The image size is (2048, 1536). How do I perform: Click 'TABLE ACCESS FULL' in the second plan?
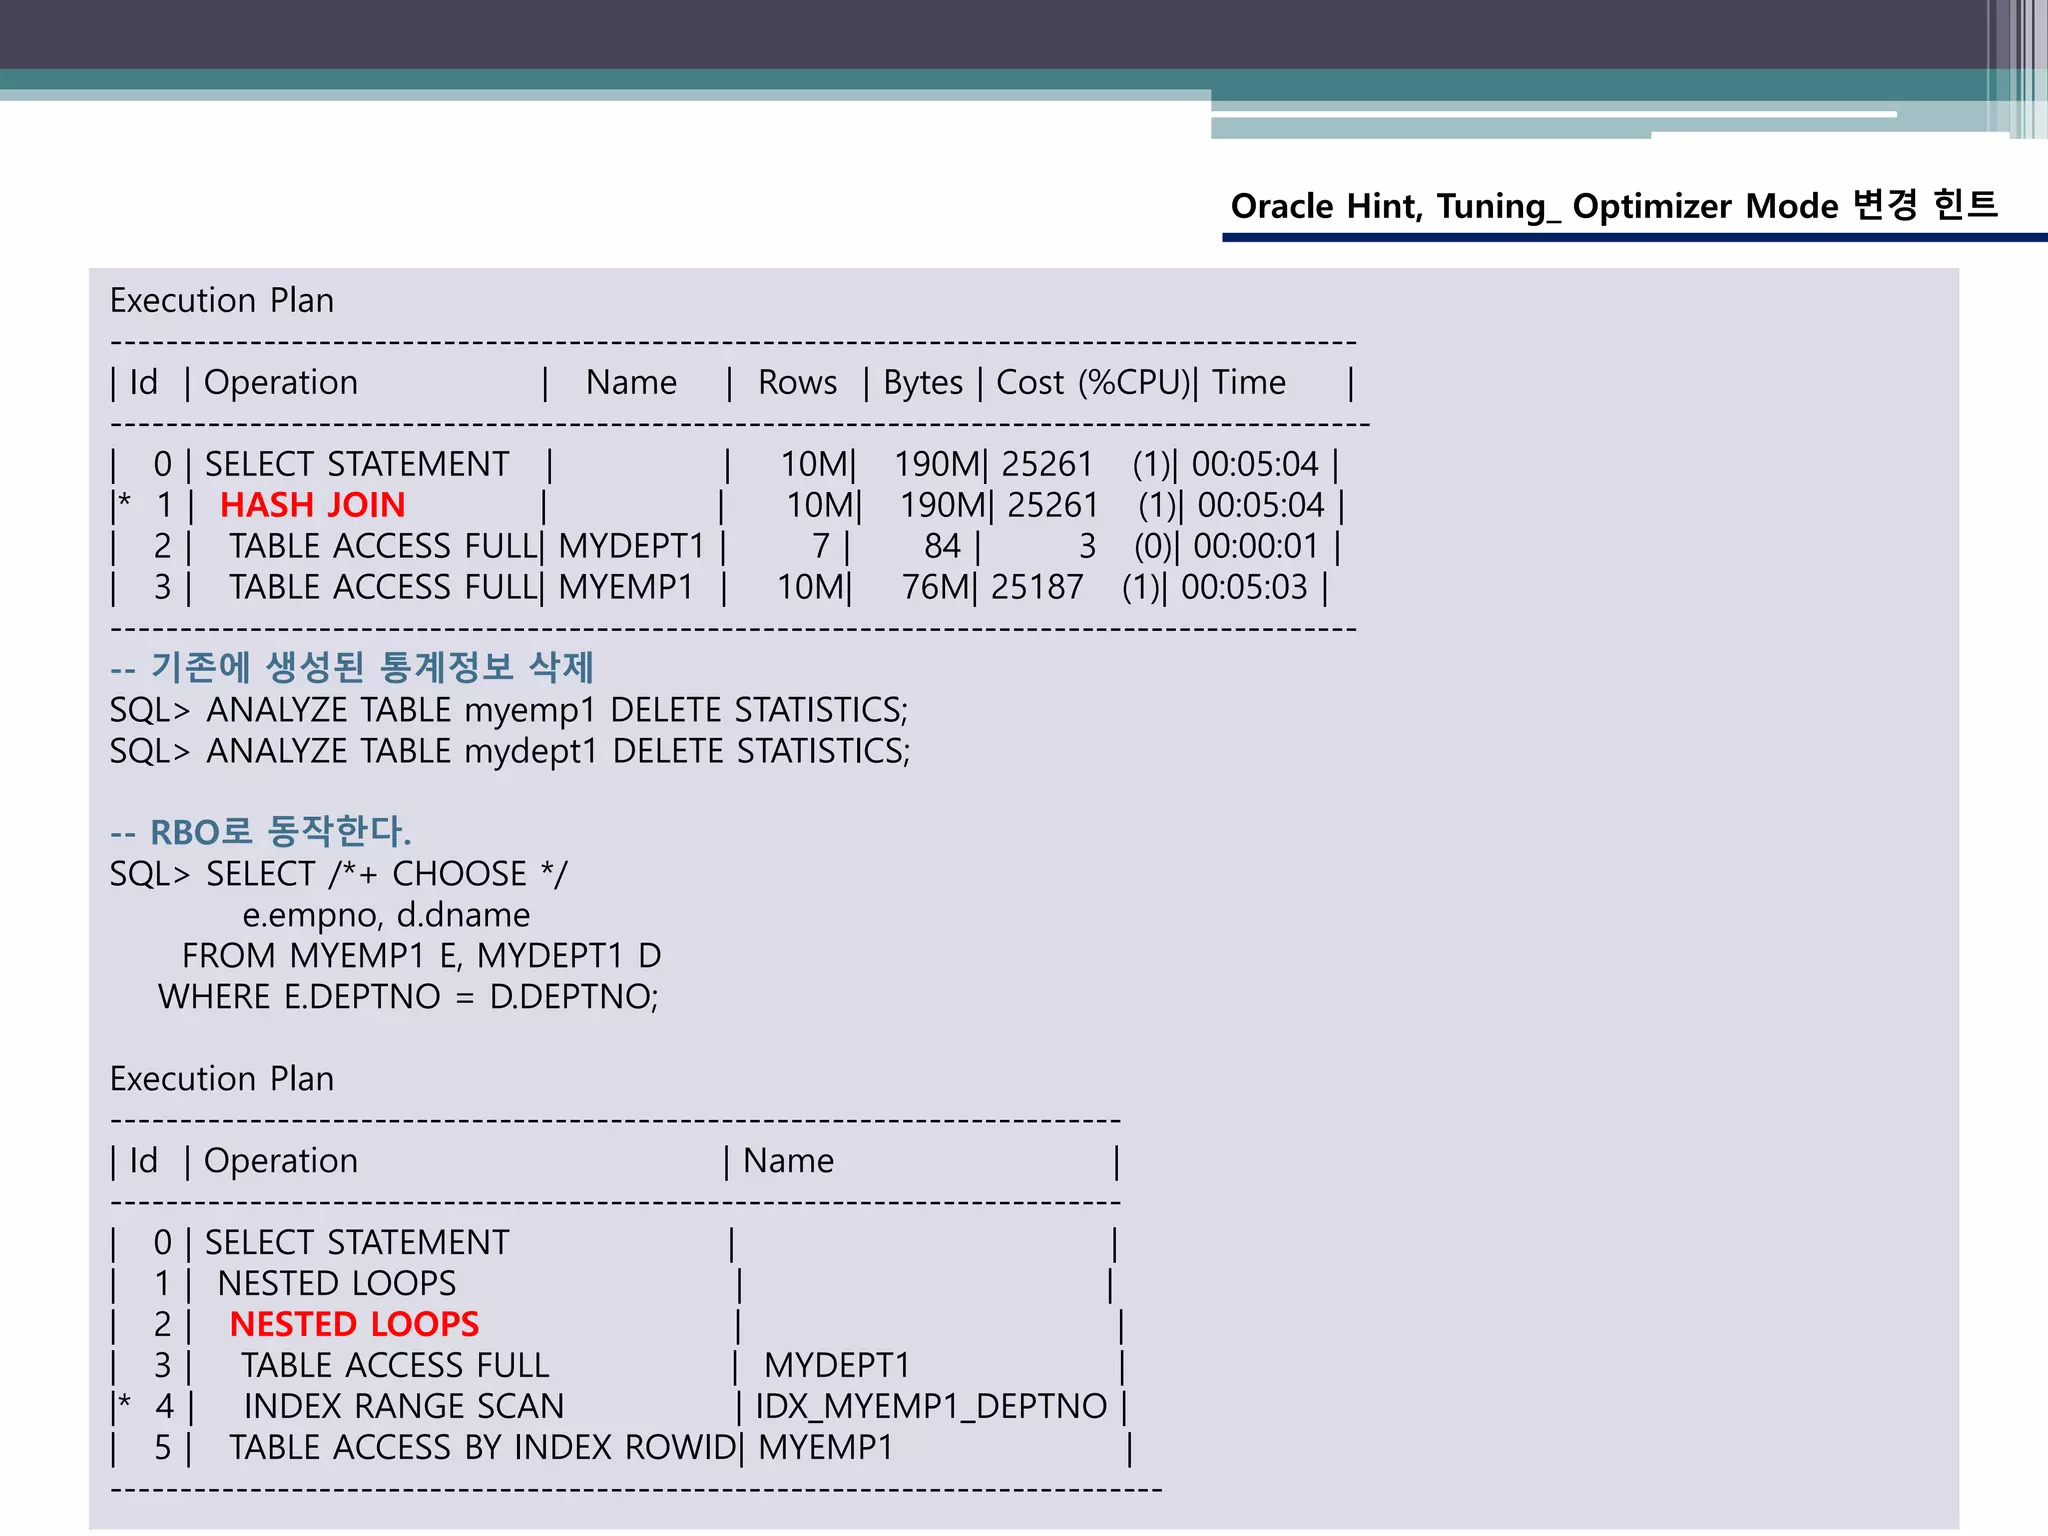click(395, 1366)
